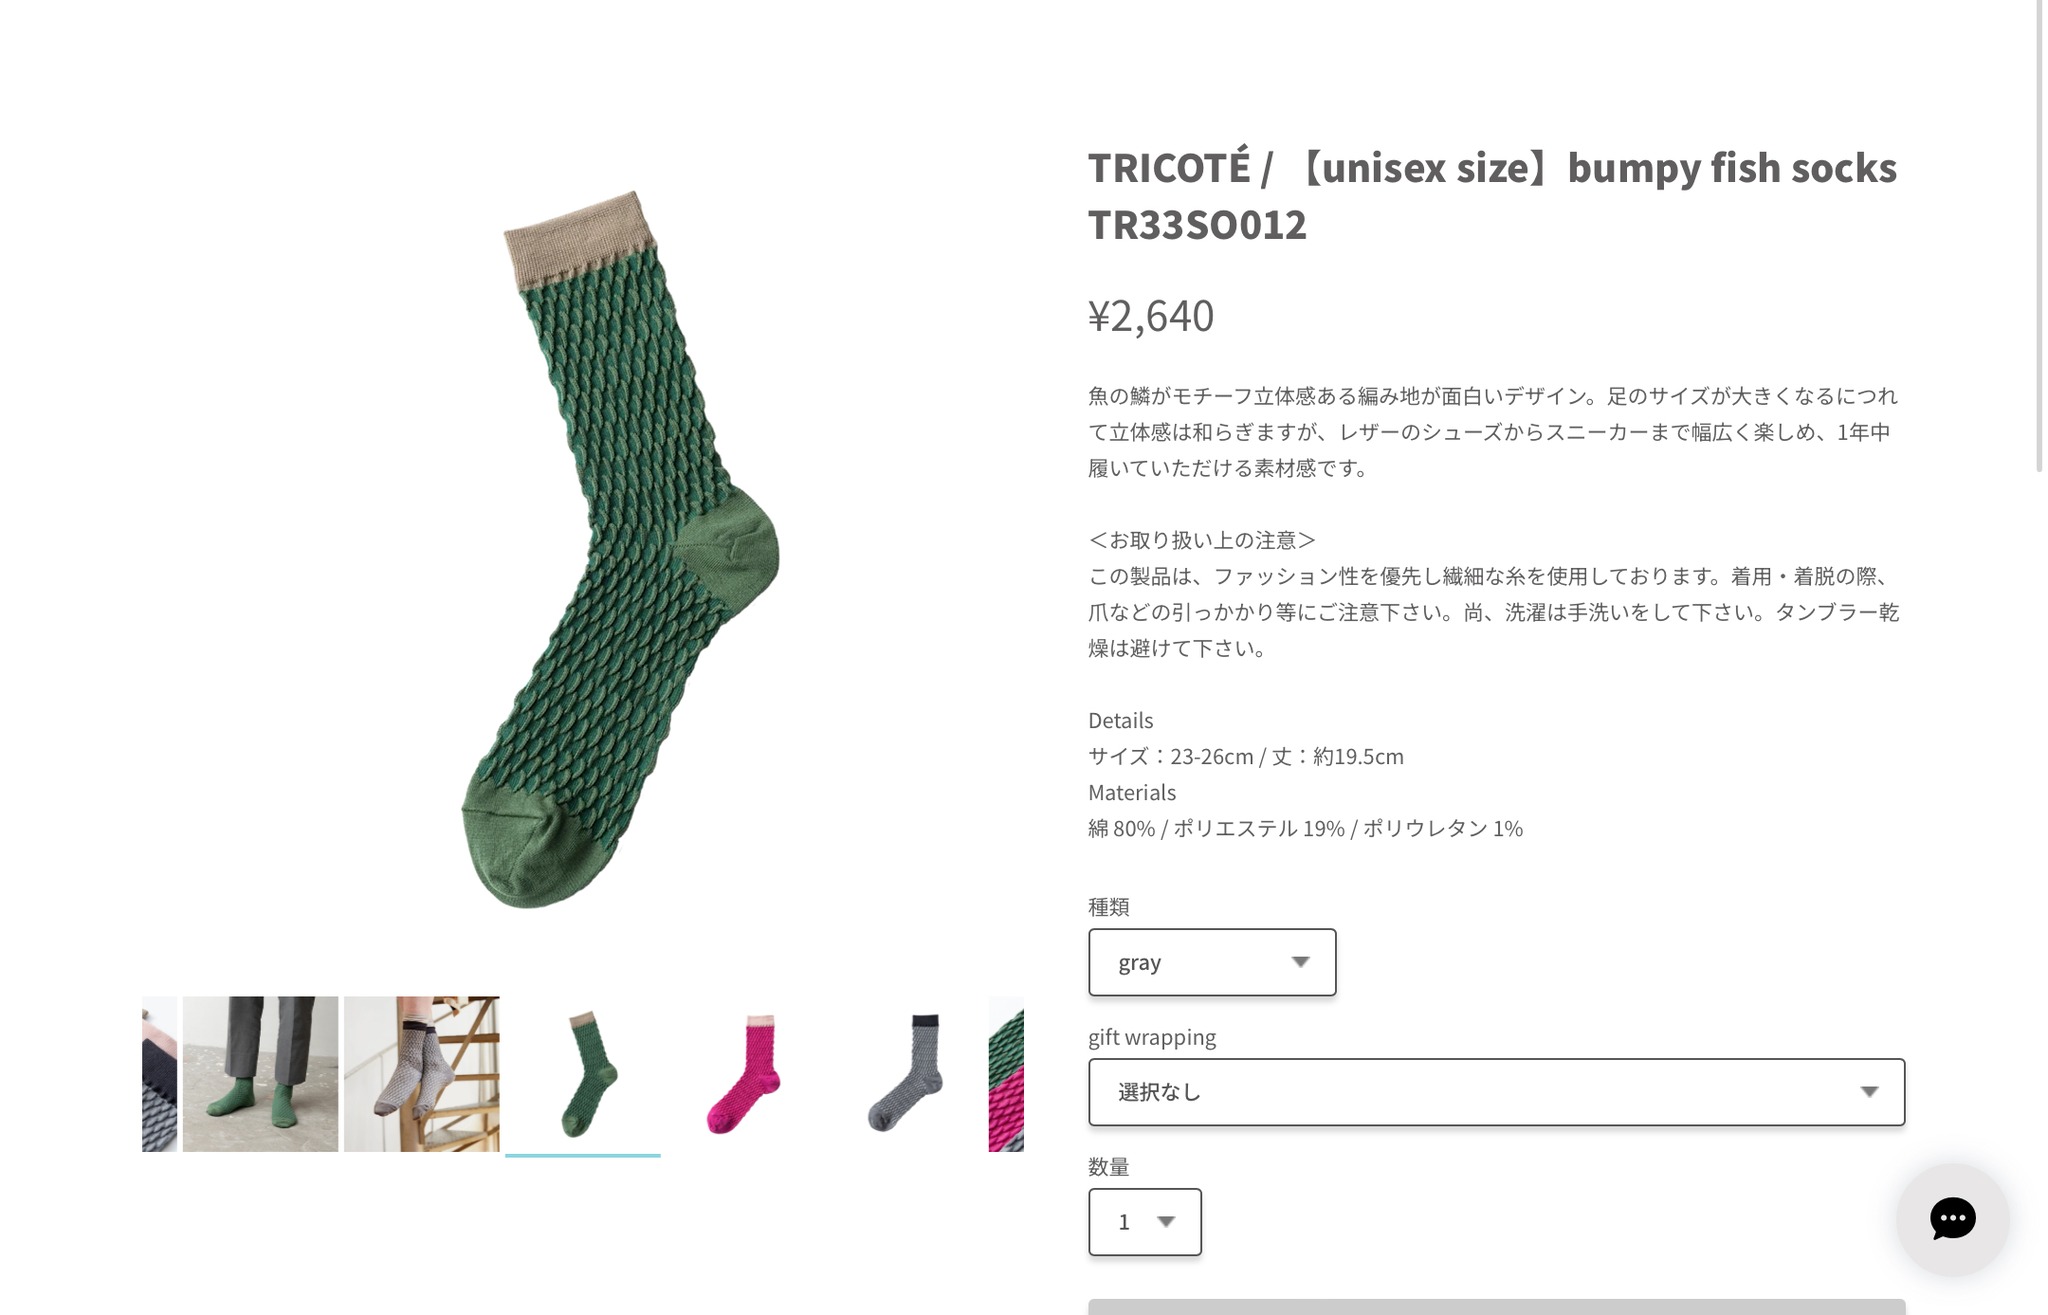Select the gray sock thumbnail
Screen dimensions: 2048x1315
pyautogui.click(x=905, y=1074)
